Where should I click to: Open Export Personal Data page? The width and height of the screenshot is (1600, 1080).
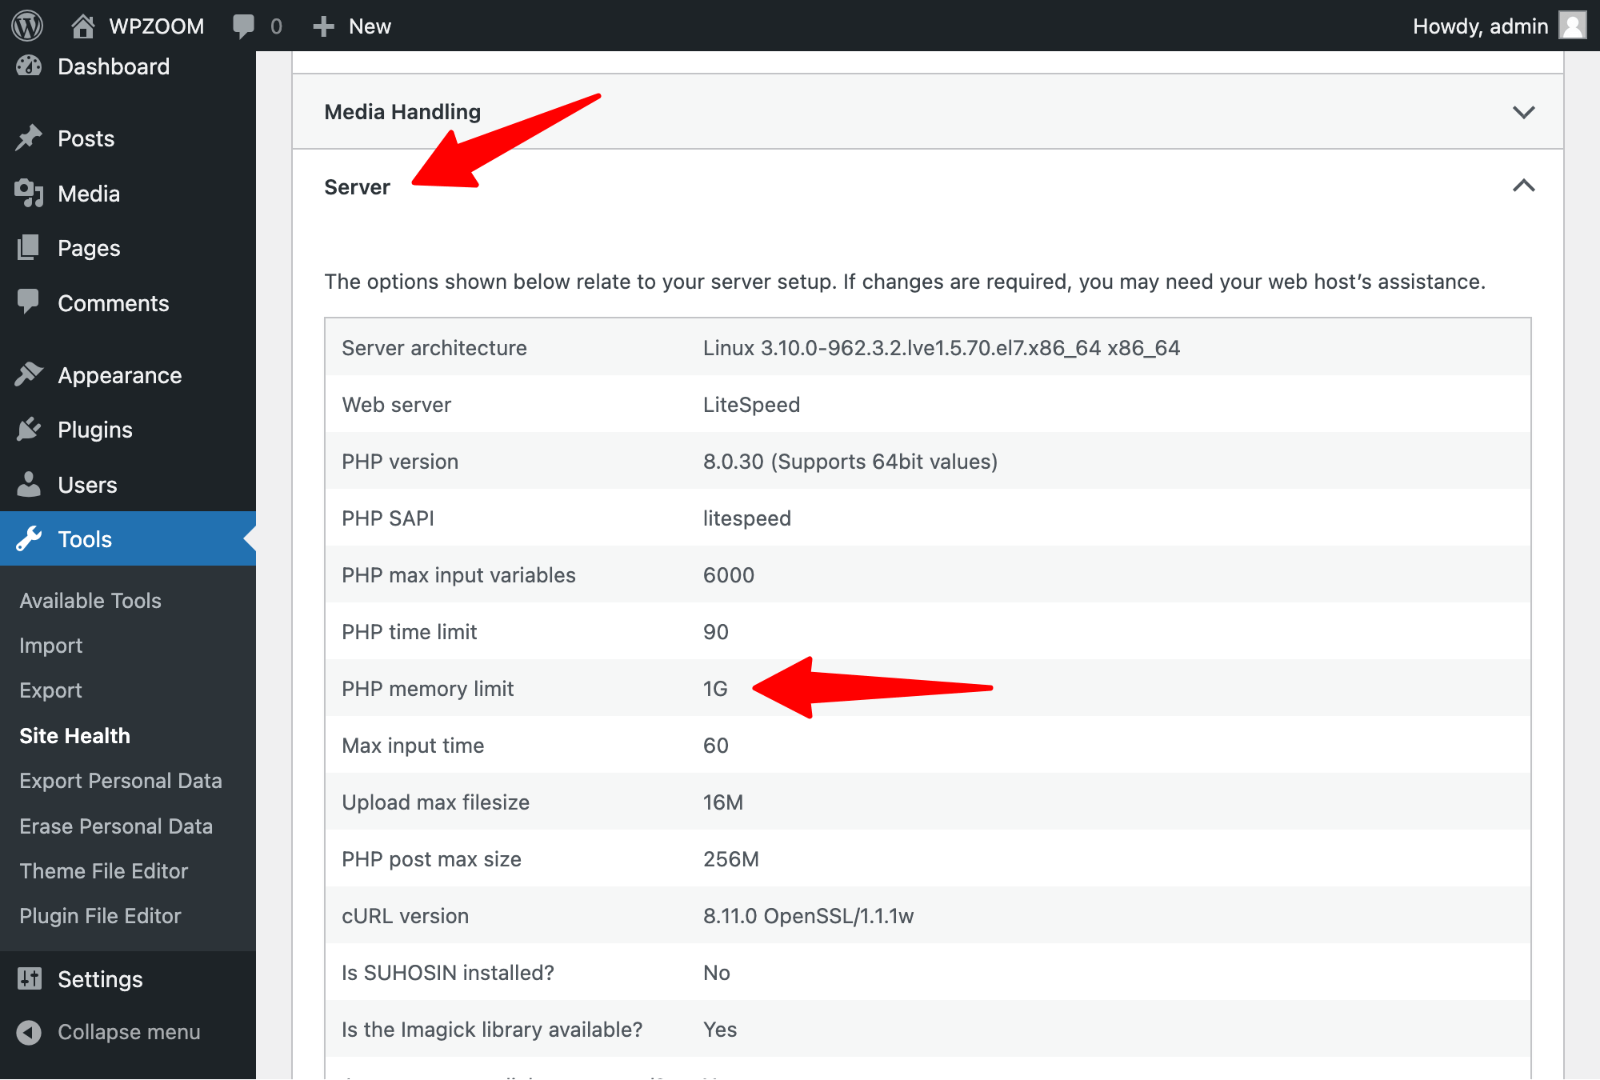[x=120, y=781]
